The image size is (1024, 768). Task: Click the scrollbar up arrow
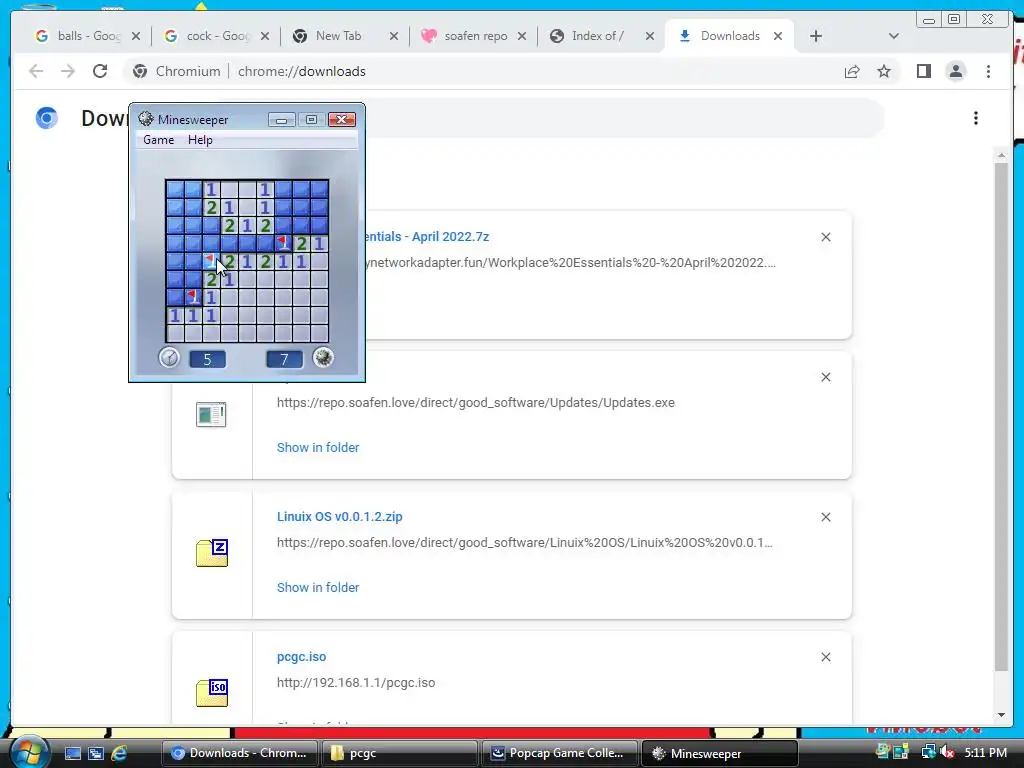[x=1001, y=155]
